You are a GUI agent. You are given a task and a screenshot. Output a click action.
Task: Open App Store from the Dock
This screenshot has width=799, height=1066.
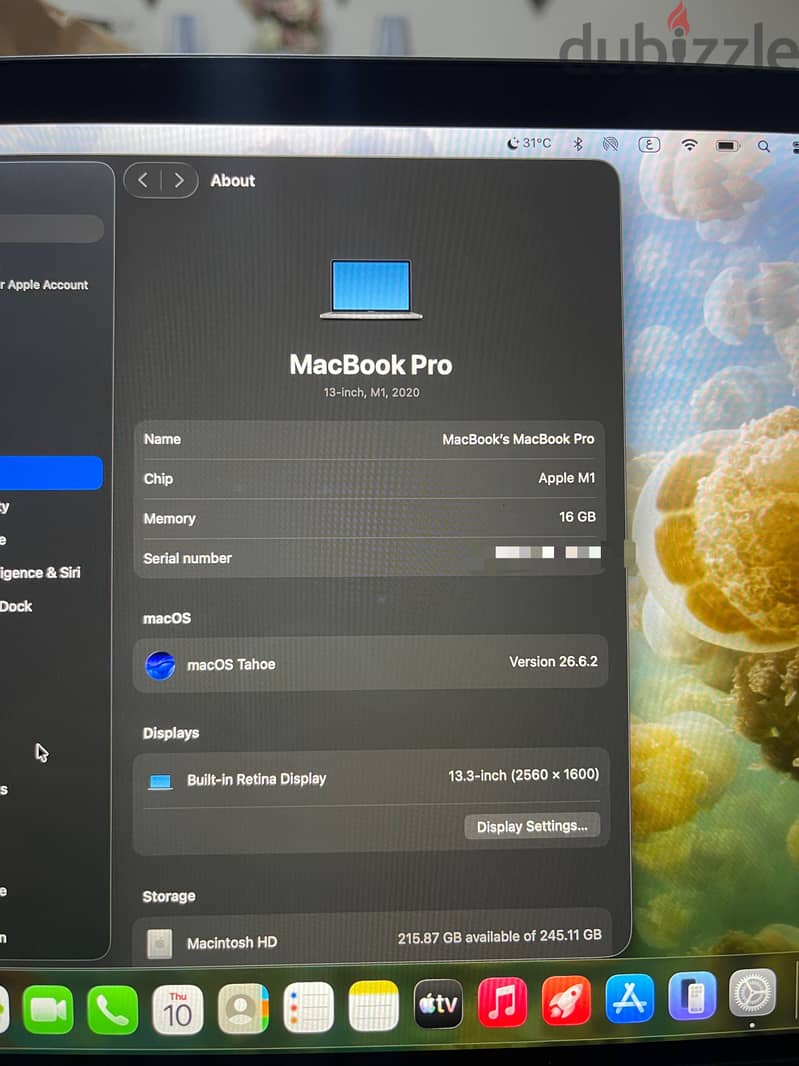[630, 997]
